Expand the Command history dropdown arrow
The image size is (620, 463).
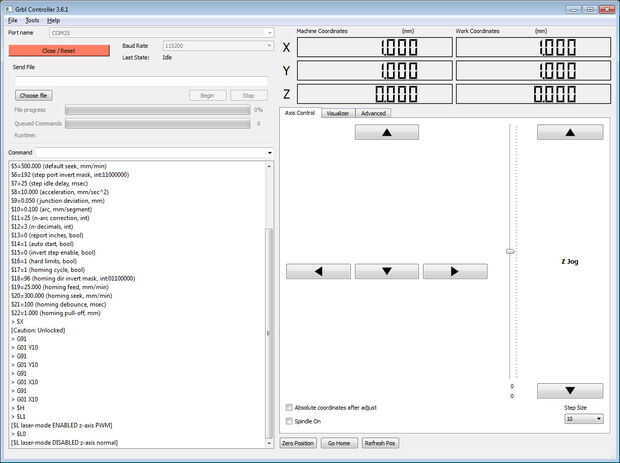[x=270, y=153]
